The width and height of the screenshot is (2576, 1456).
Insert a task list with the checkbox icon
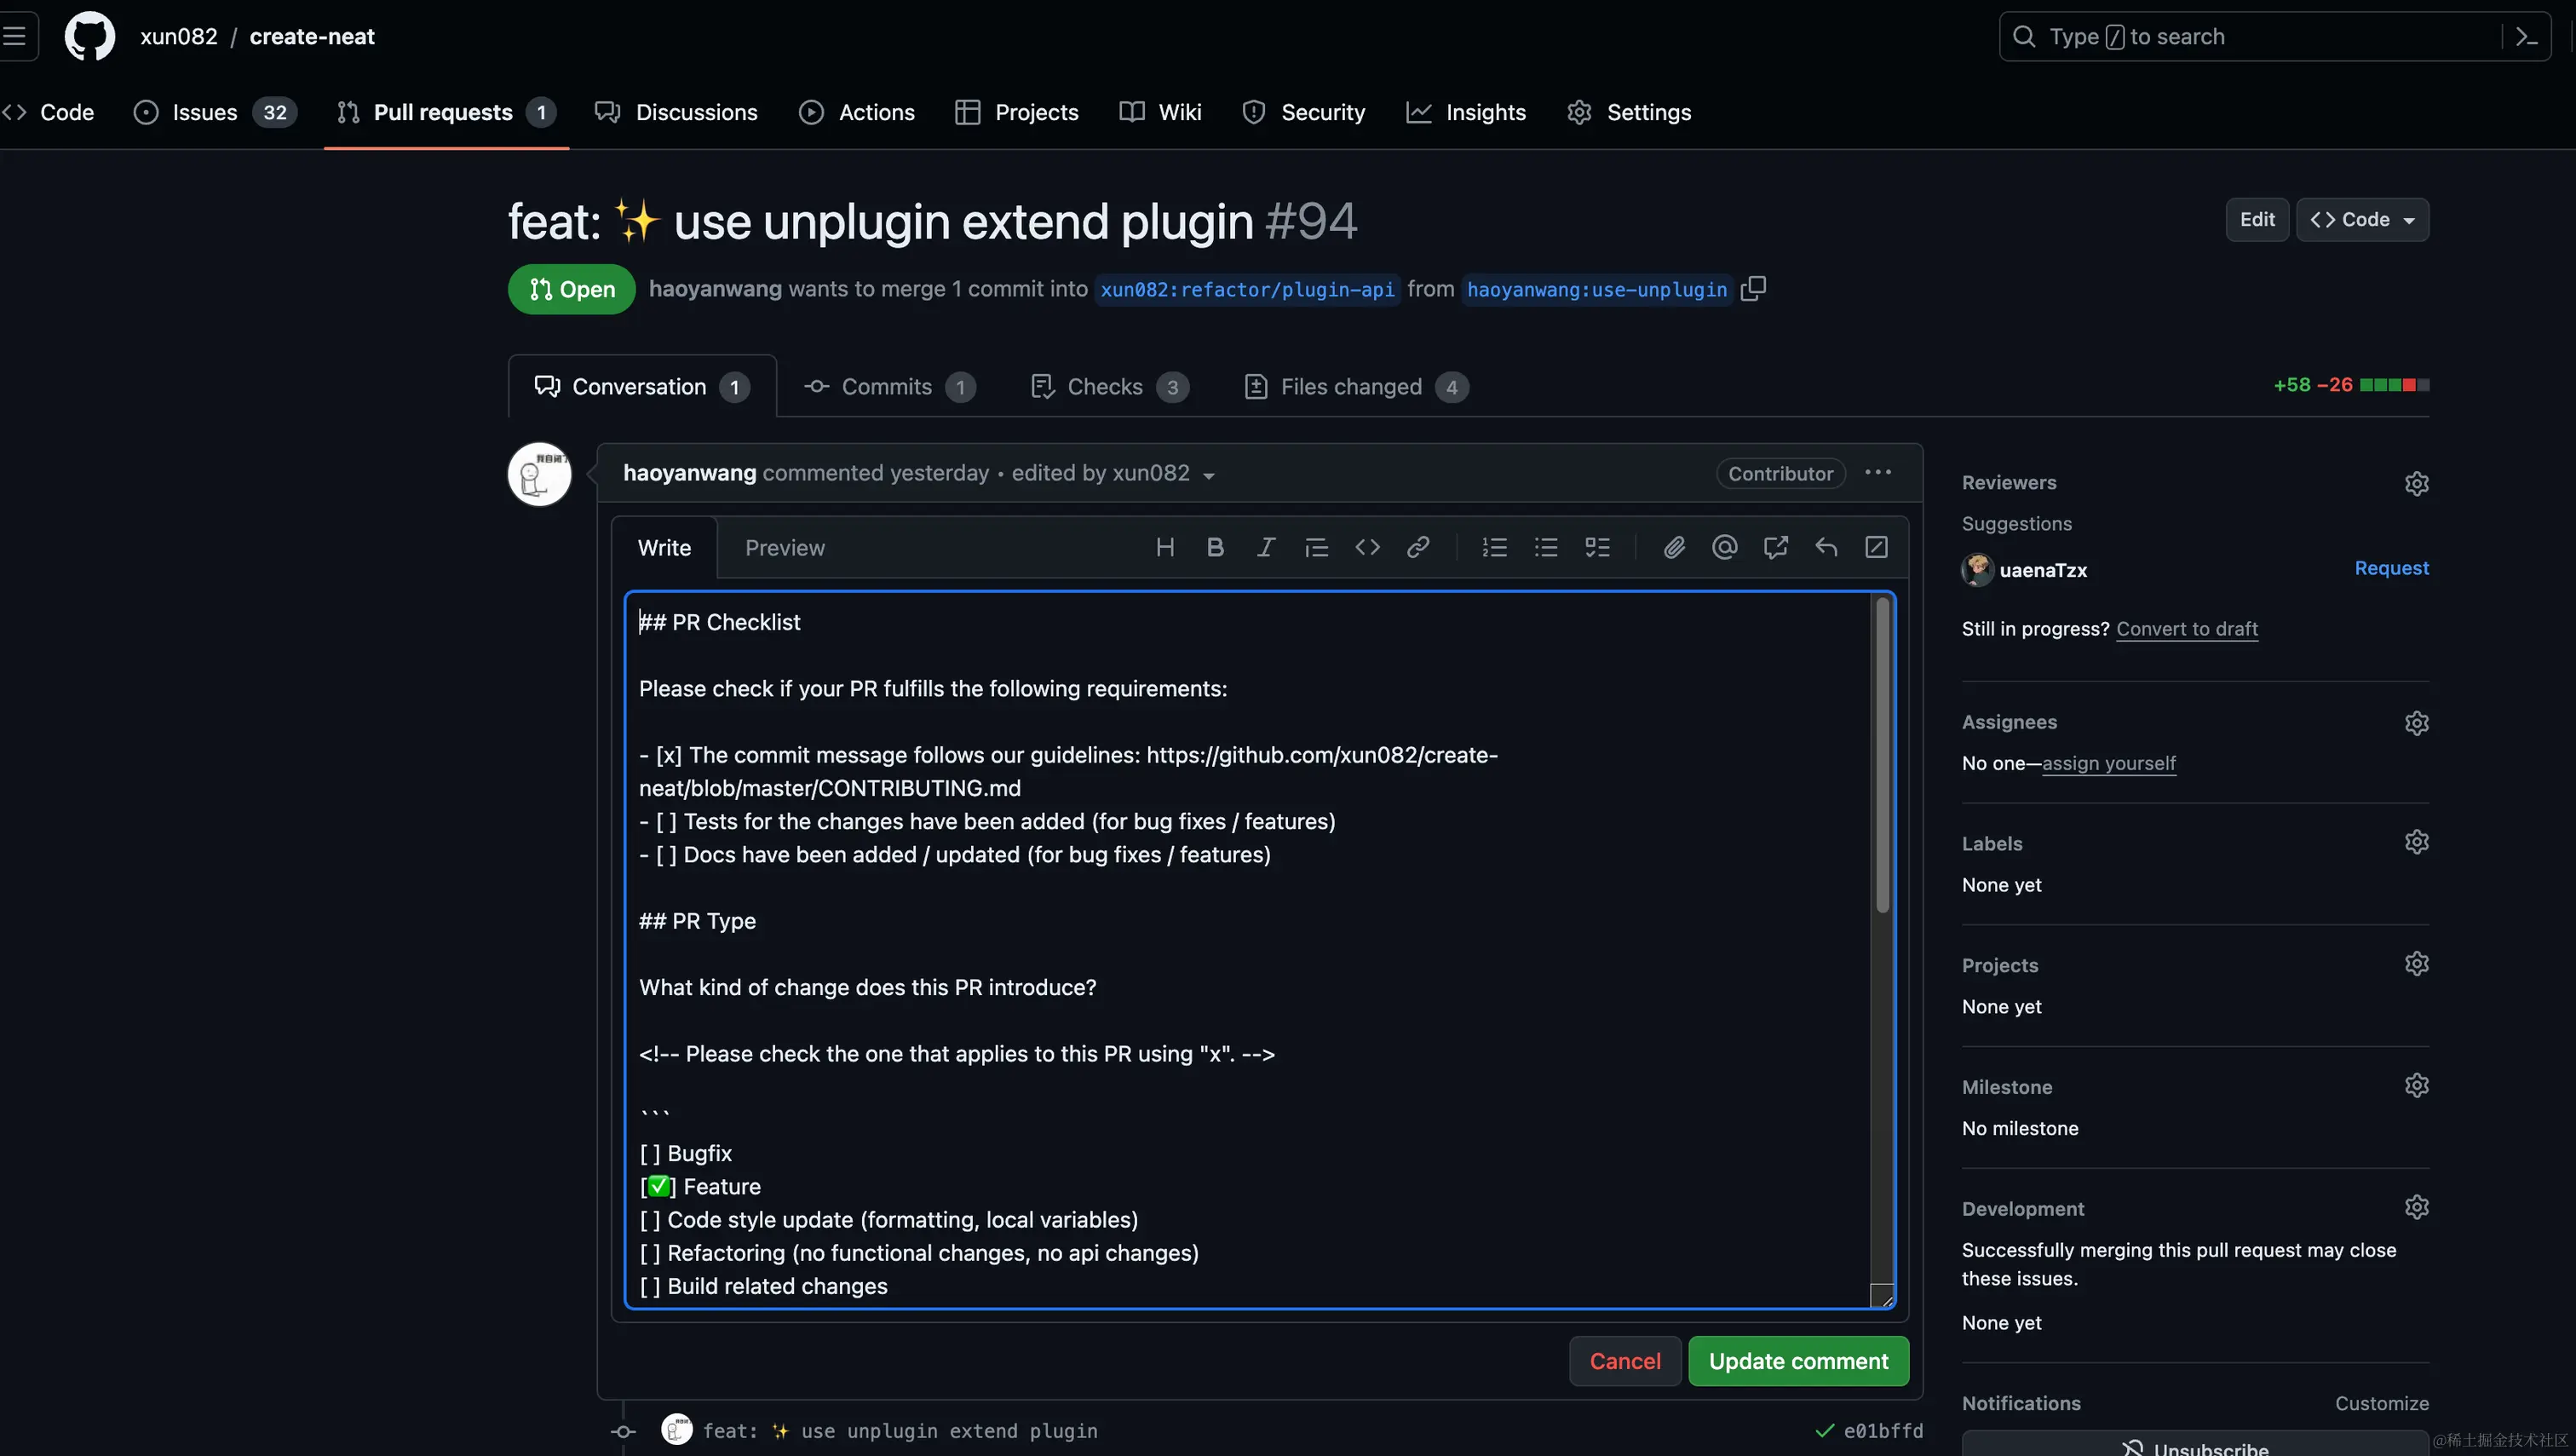click(1597, 547)
